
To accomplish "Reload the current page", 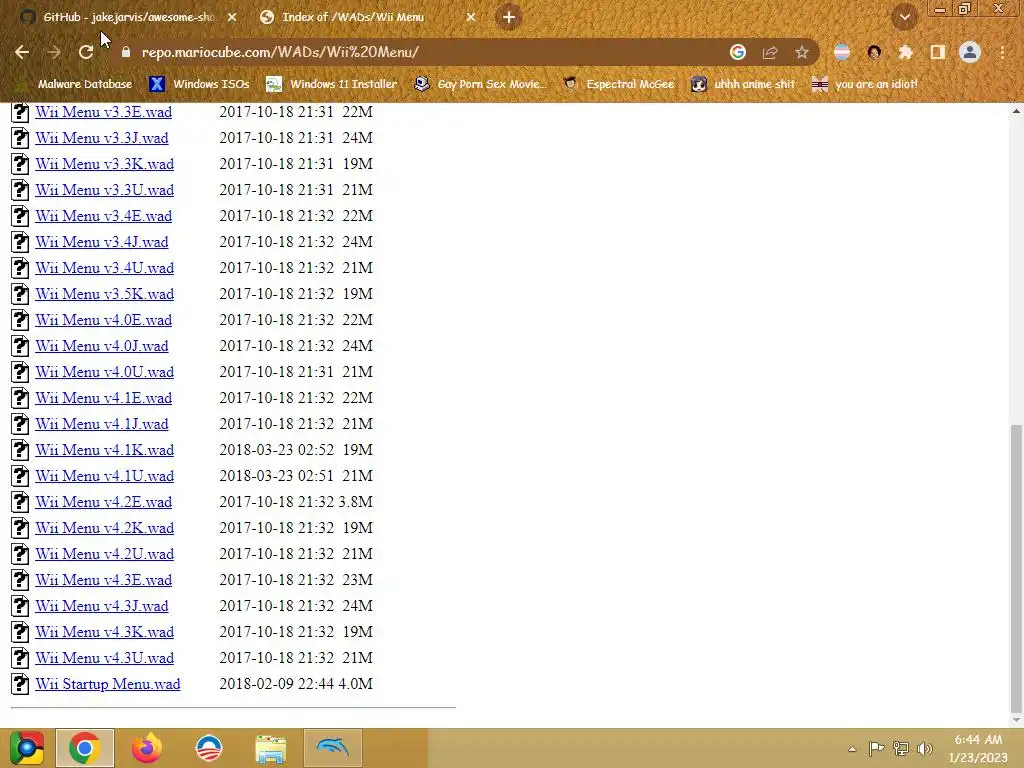I will click(x=86, y=52).
